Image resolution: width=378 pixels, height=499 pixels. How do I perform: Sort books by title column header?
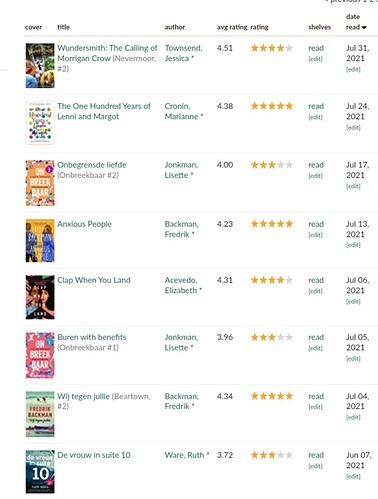click(63, 27)
